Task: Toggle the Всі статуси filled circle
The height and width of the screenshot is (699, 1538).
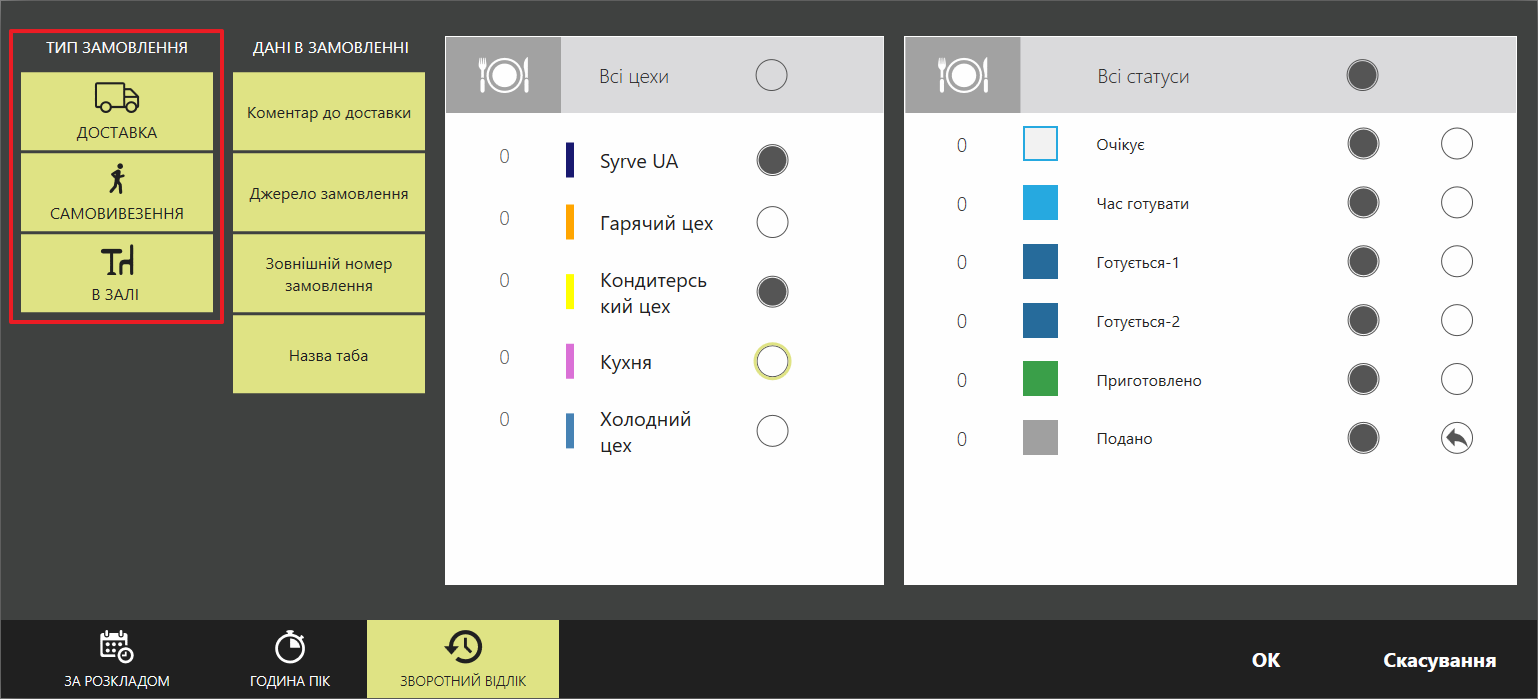Action: [1362, 75]
